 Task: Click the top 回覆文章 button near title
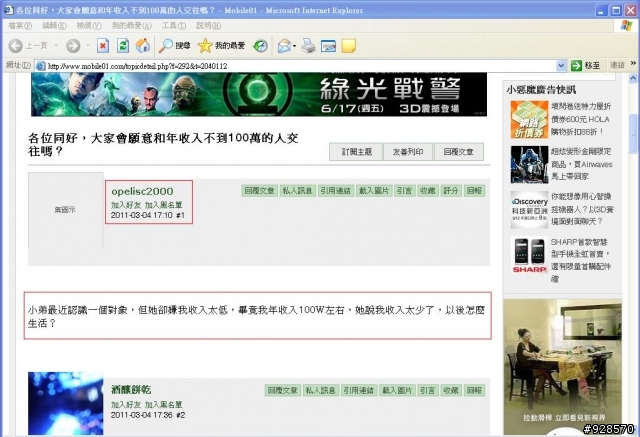coord(459,152)
